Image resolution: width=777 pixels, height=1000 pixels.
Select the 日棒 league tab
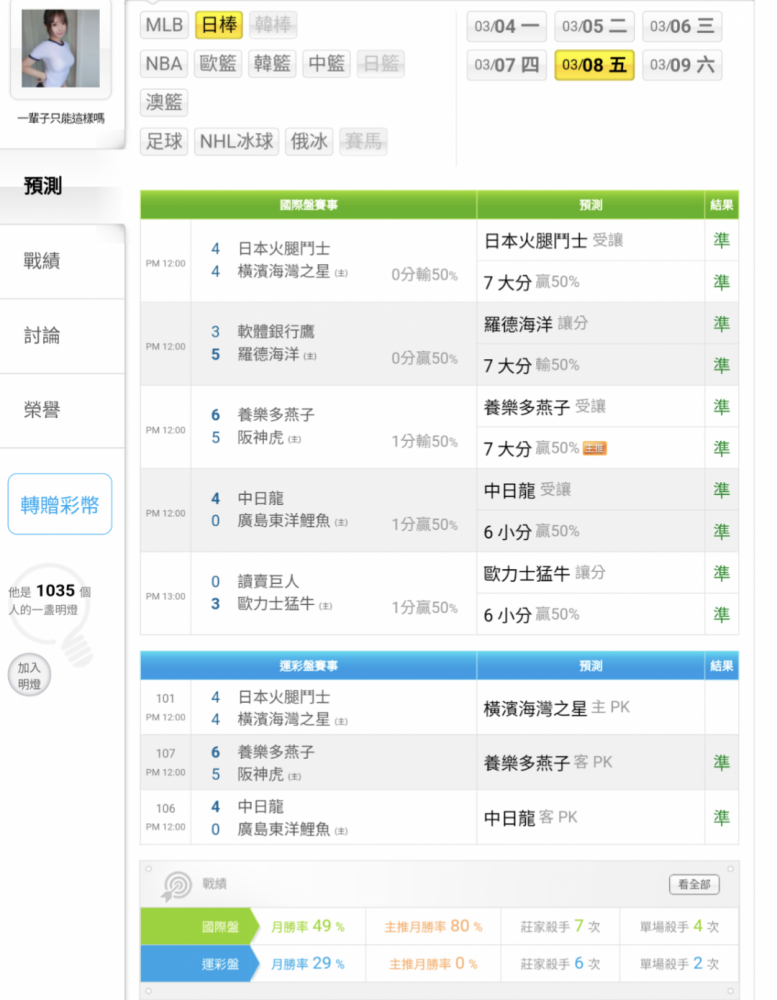pyautogui.click(x=219, y=25)
